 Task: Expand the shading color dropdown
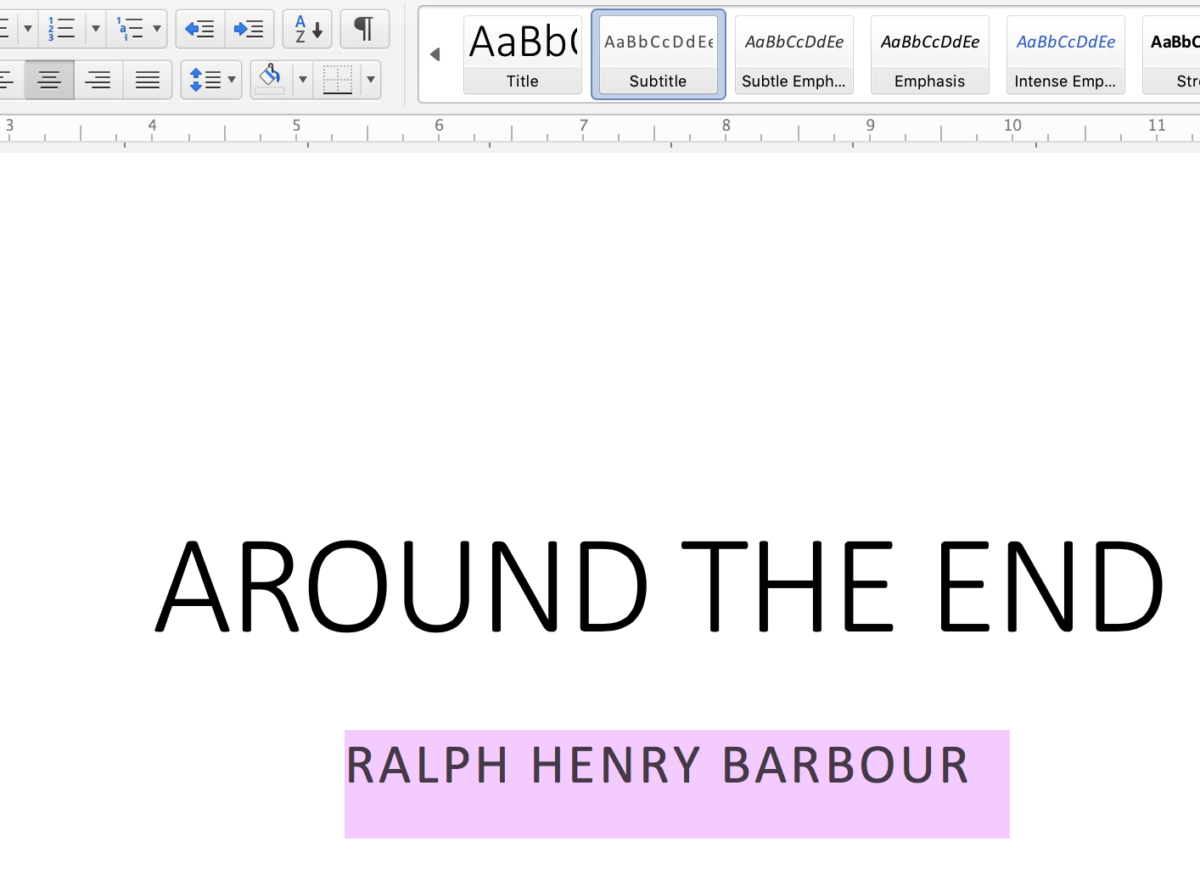[x=303, y=79]
